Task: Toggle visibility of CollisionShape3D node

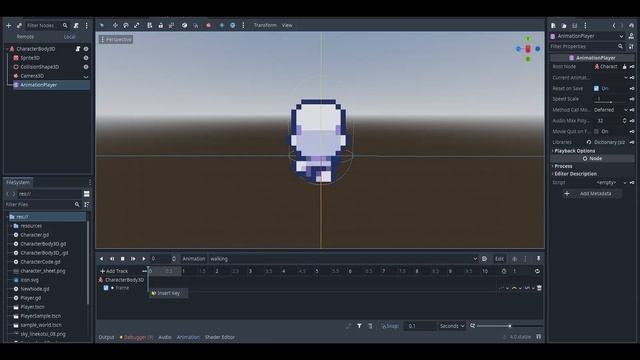Action: [86, 67]
